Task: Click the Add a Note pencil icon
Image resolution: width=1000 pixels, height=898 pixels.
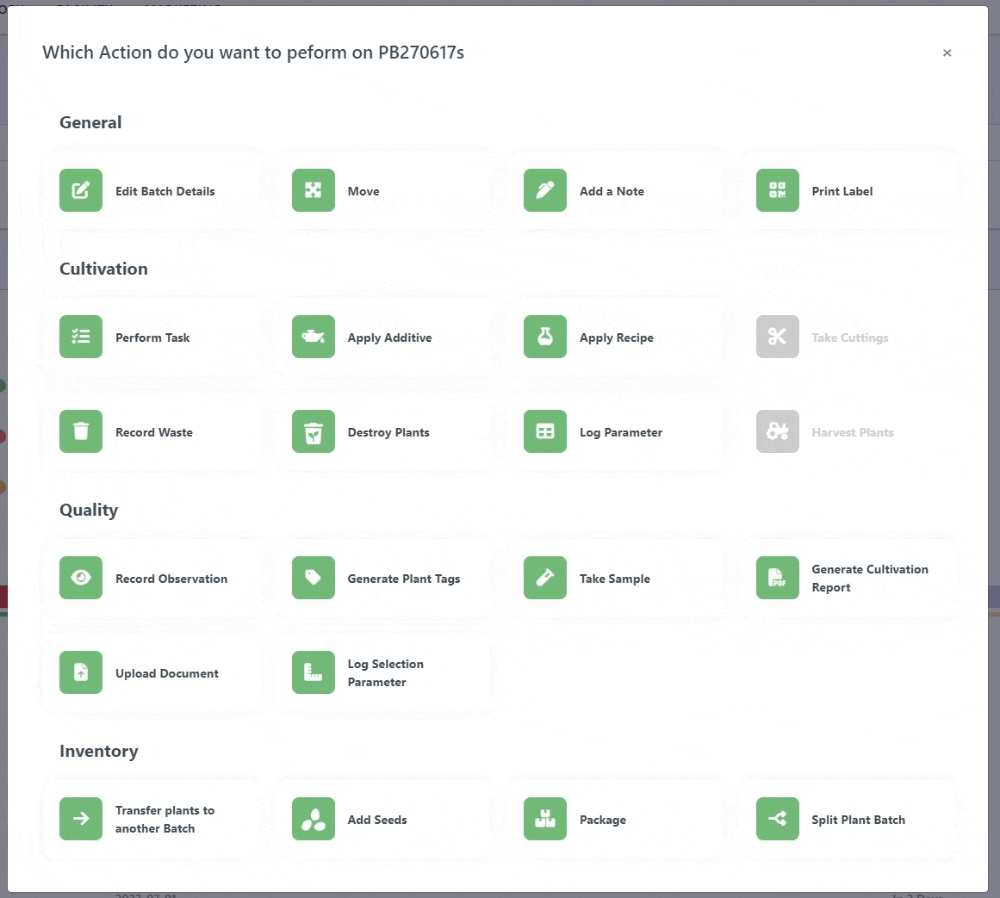Action: pyautogui.click(x=545, y=190)
